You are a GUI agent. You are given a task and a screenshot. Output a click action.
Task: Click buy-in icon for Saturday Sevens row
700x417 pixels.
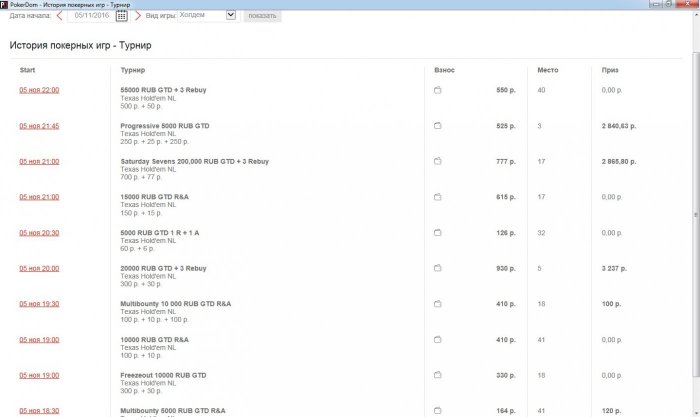pos(438,161)
